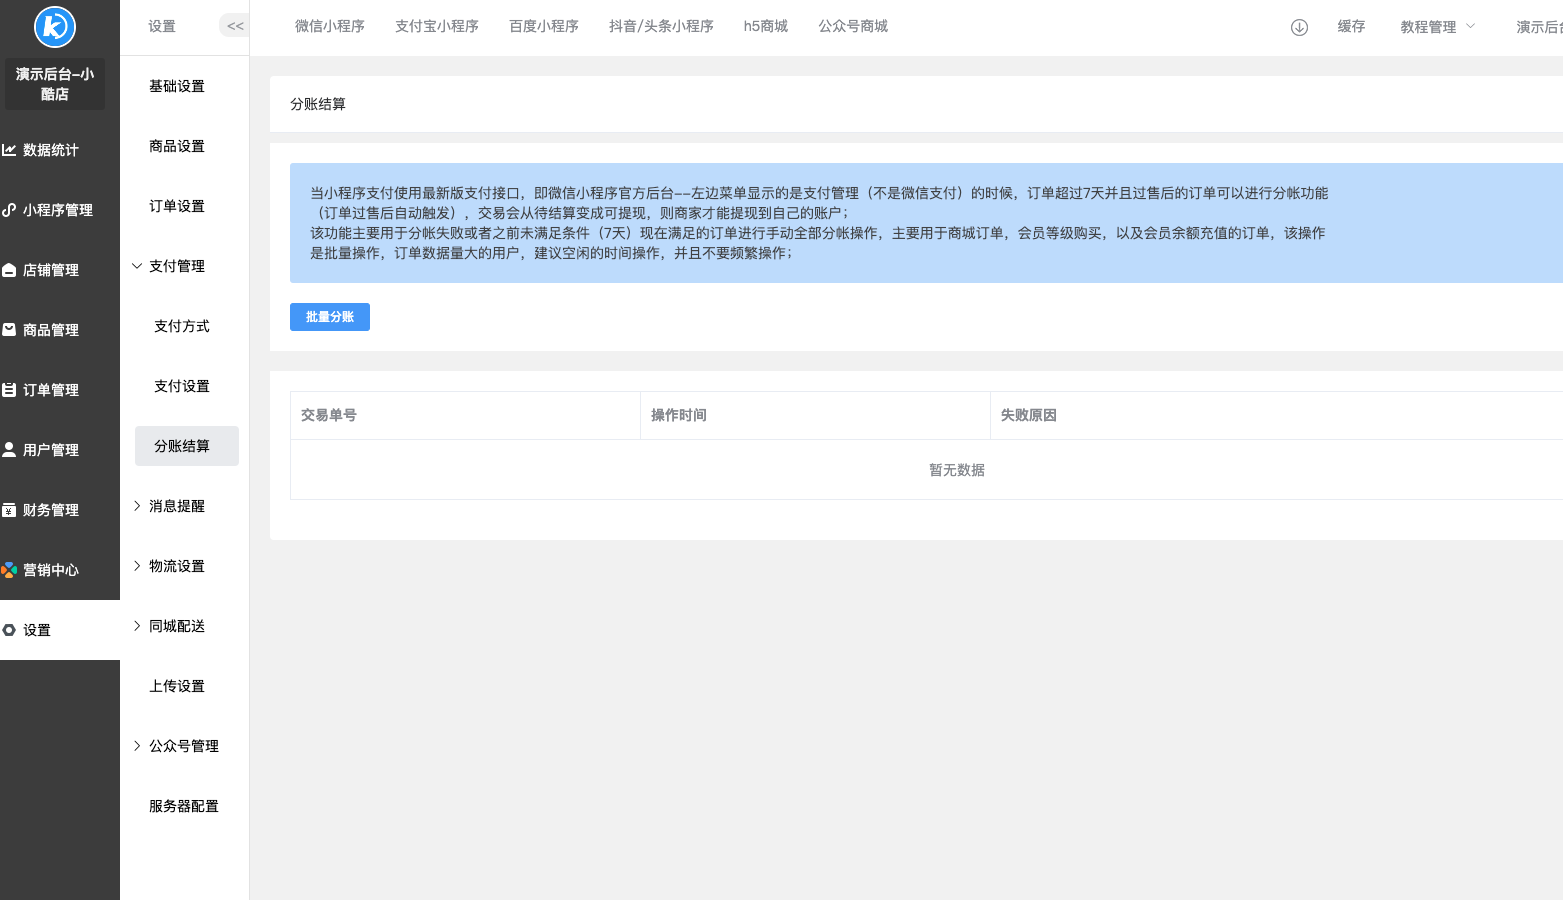The width and height of the screenshot is (1563, 900).
Task: Open 数据统计 chart icon in sidebar
Action: (x=9, y=150)
